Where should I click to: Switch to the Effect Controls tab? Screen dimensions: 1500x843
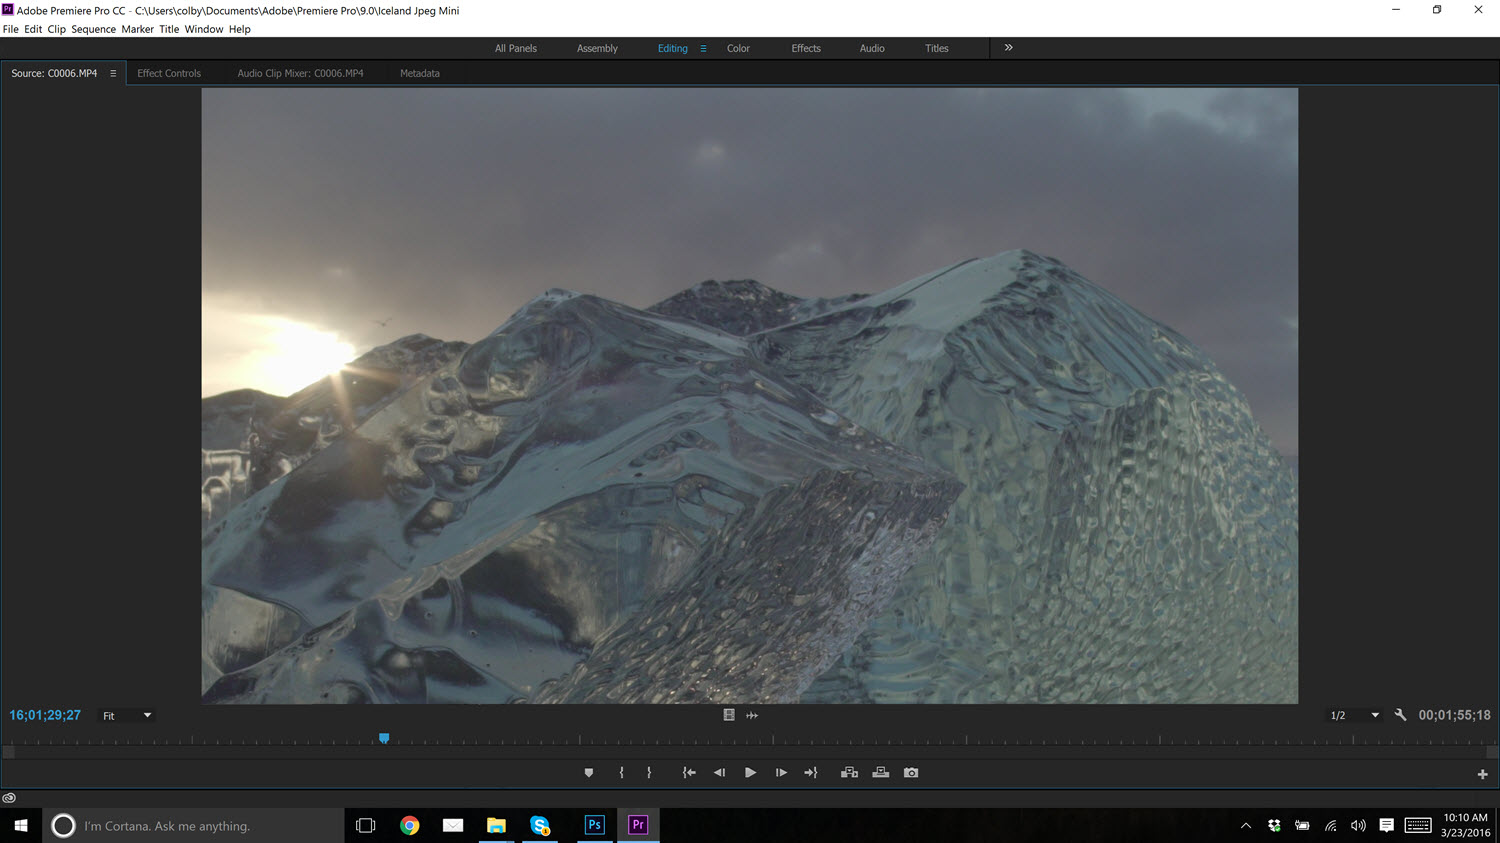[x=169, y=73]
